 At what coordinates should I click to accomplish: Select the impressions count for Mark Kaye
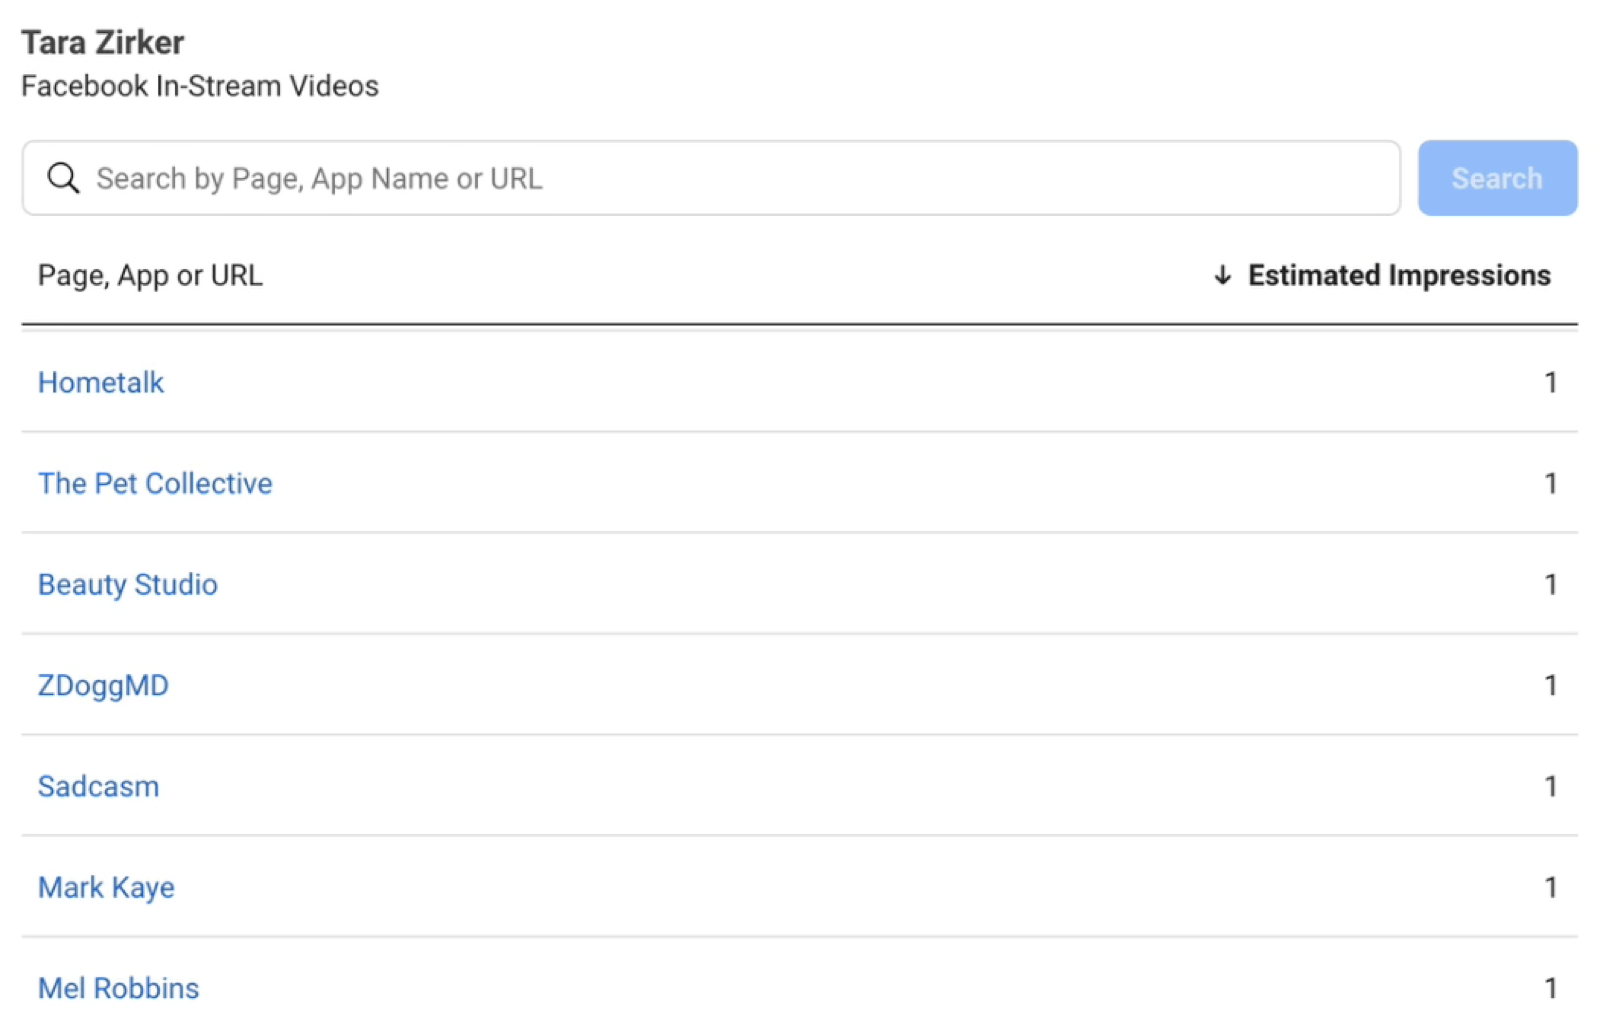coord(1551,888)
